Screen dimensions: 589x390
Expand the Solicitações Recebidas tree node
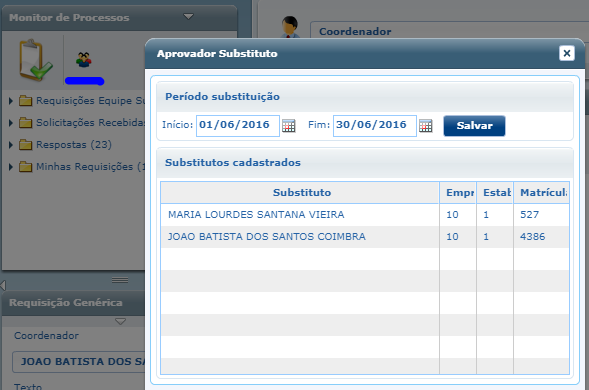pos(11,122)
